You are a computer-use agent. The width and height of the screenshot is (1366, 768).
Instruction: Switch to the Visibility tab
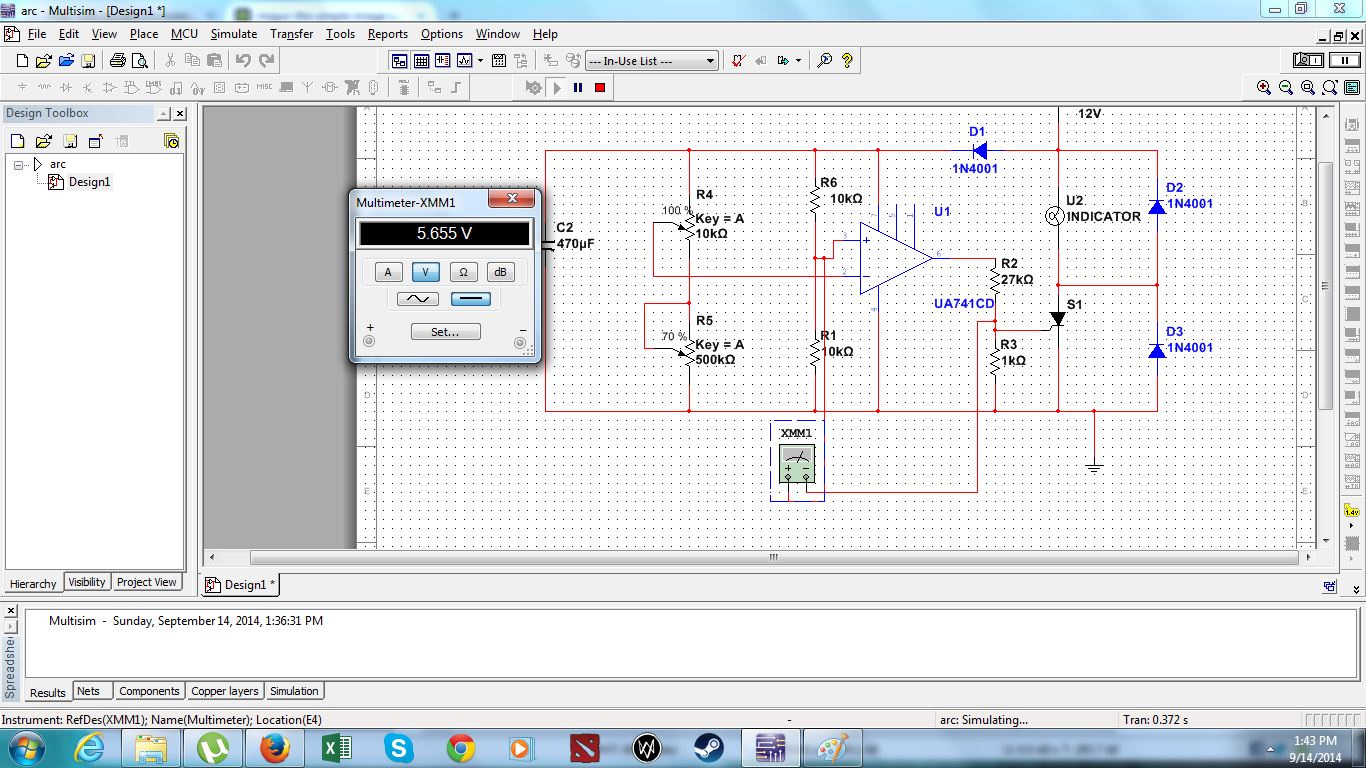pos(87,582)
